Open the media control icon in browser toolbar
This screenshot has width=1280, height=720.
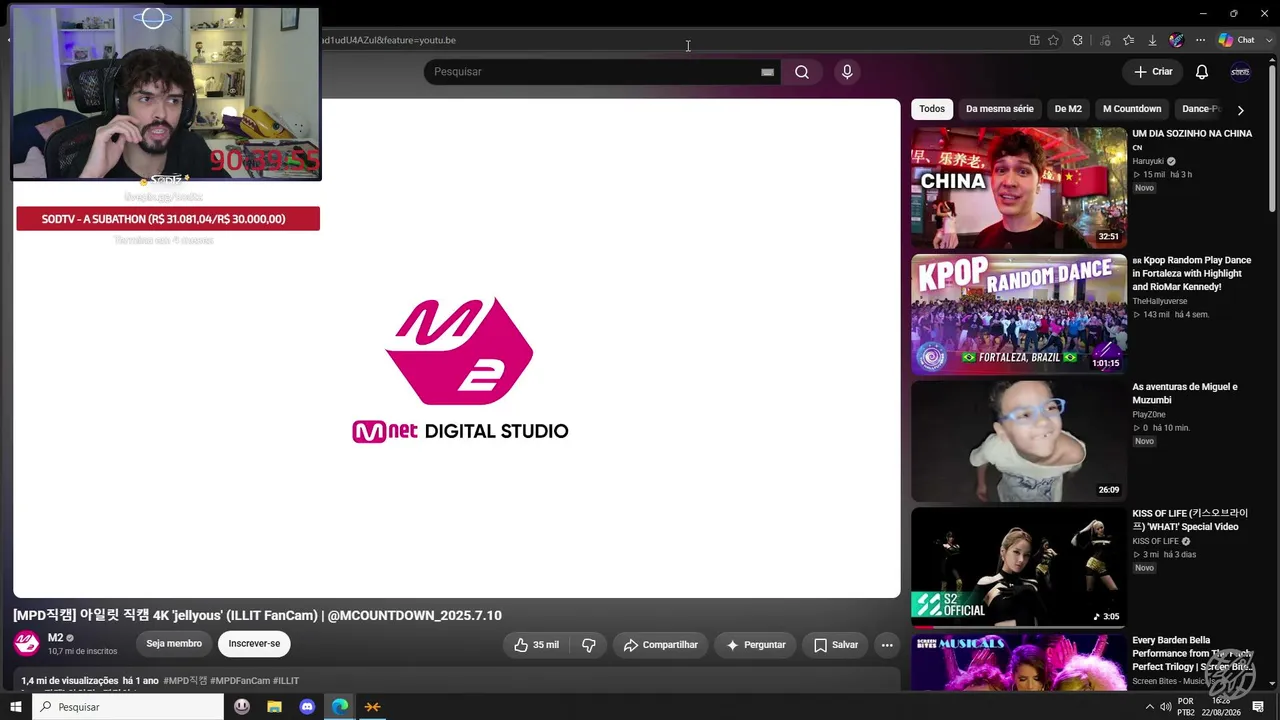pos(1105,40)
